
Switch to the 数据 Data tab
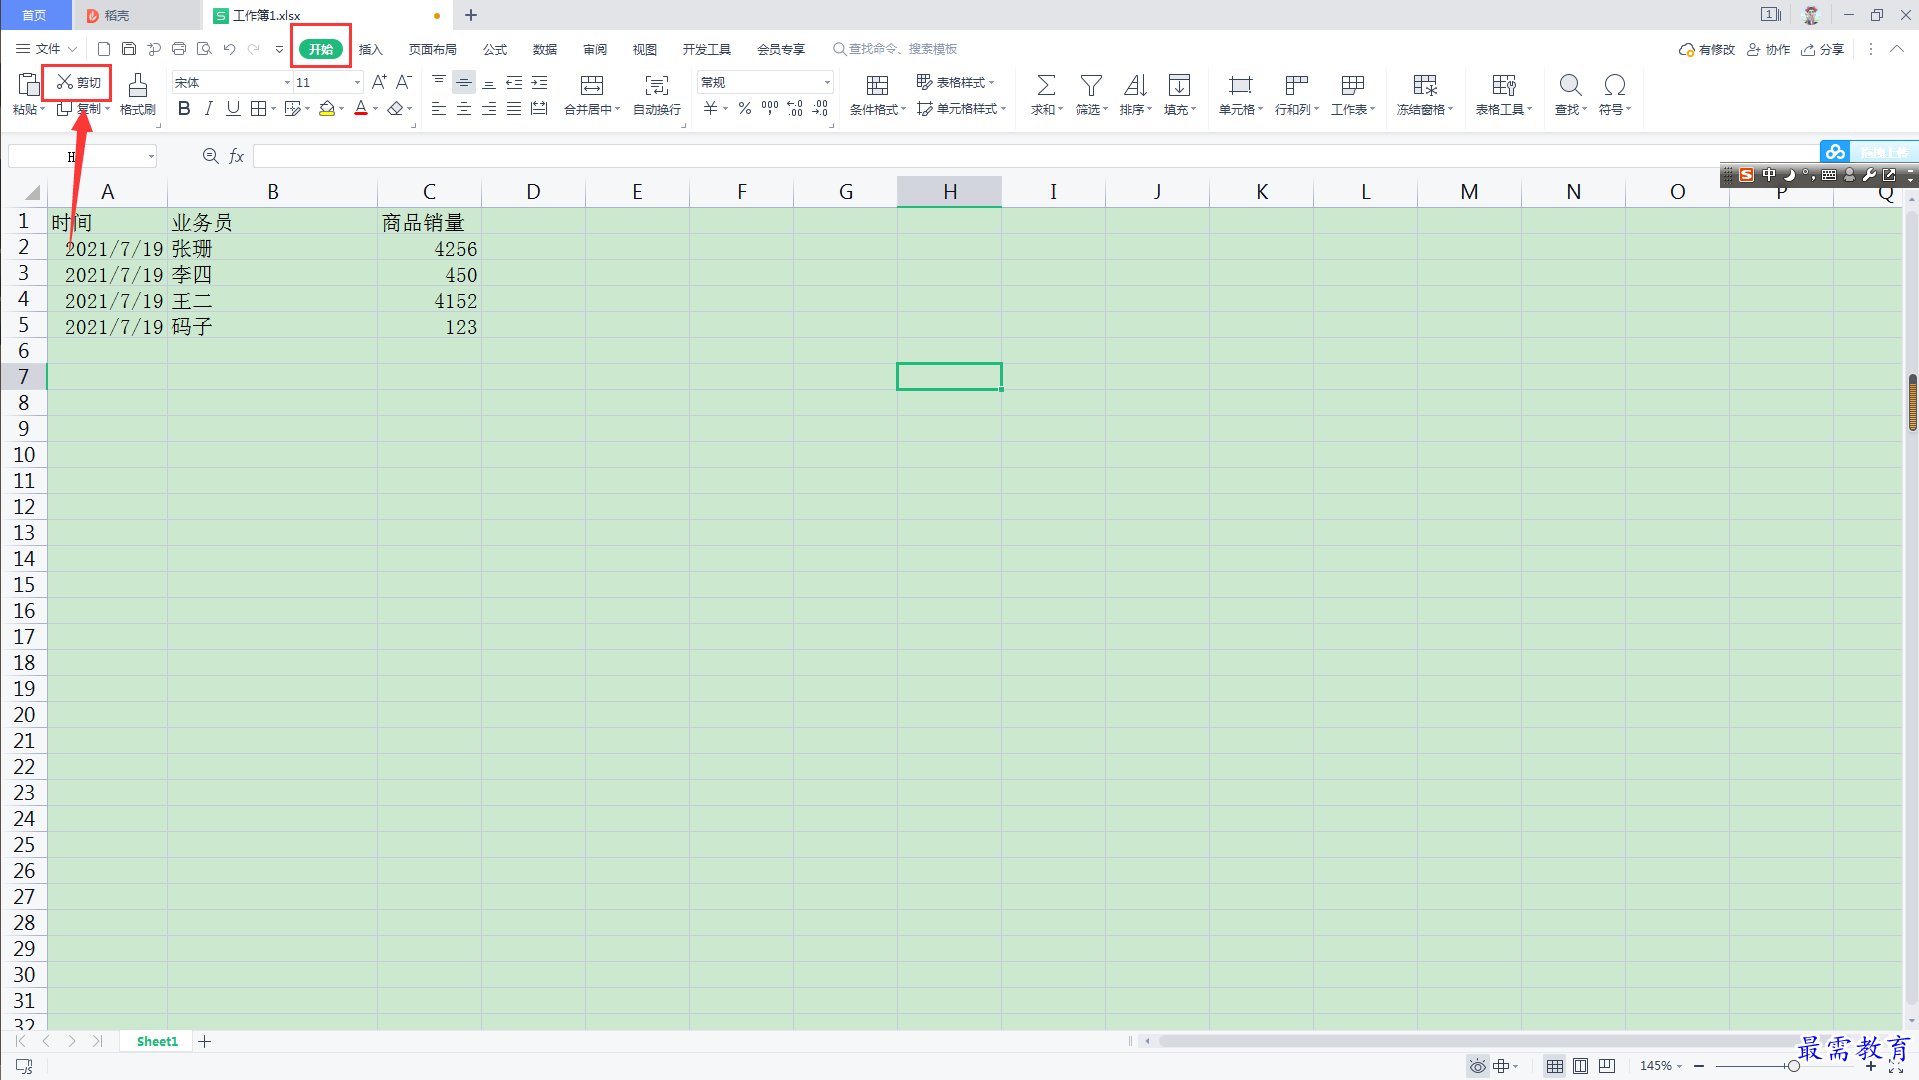coord(544,49)
